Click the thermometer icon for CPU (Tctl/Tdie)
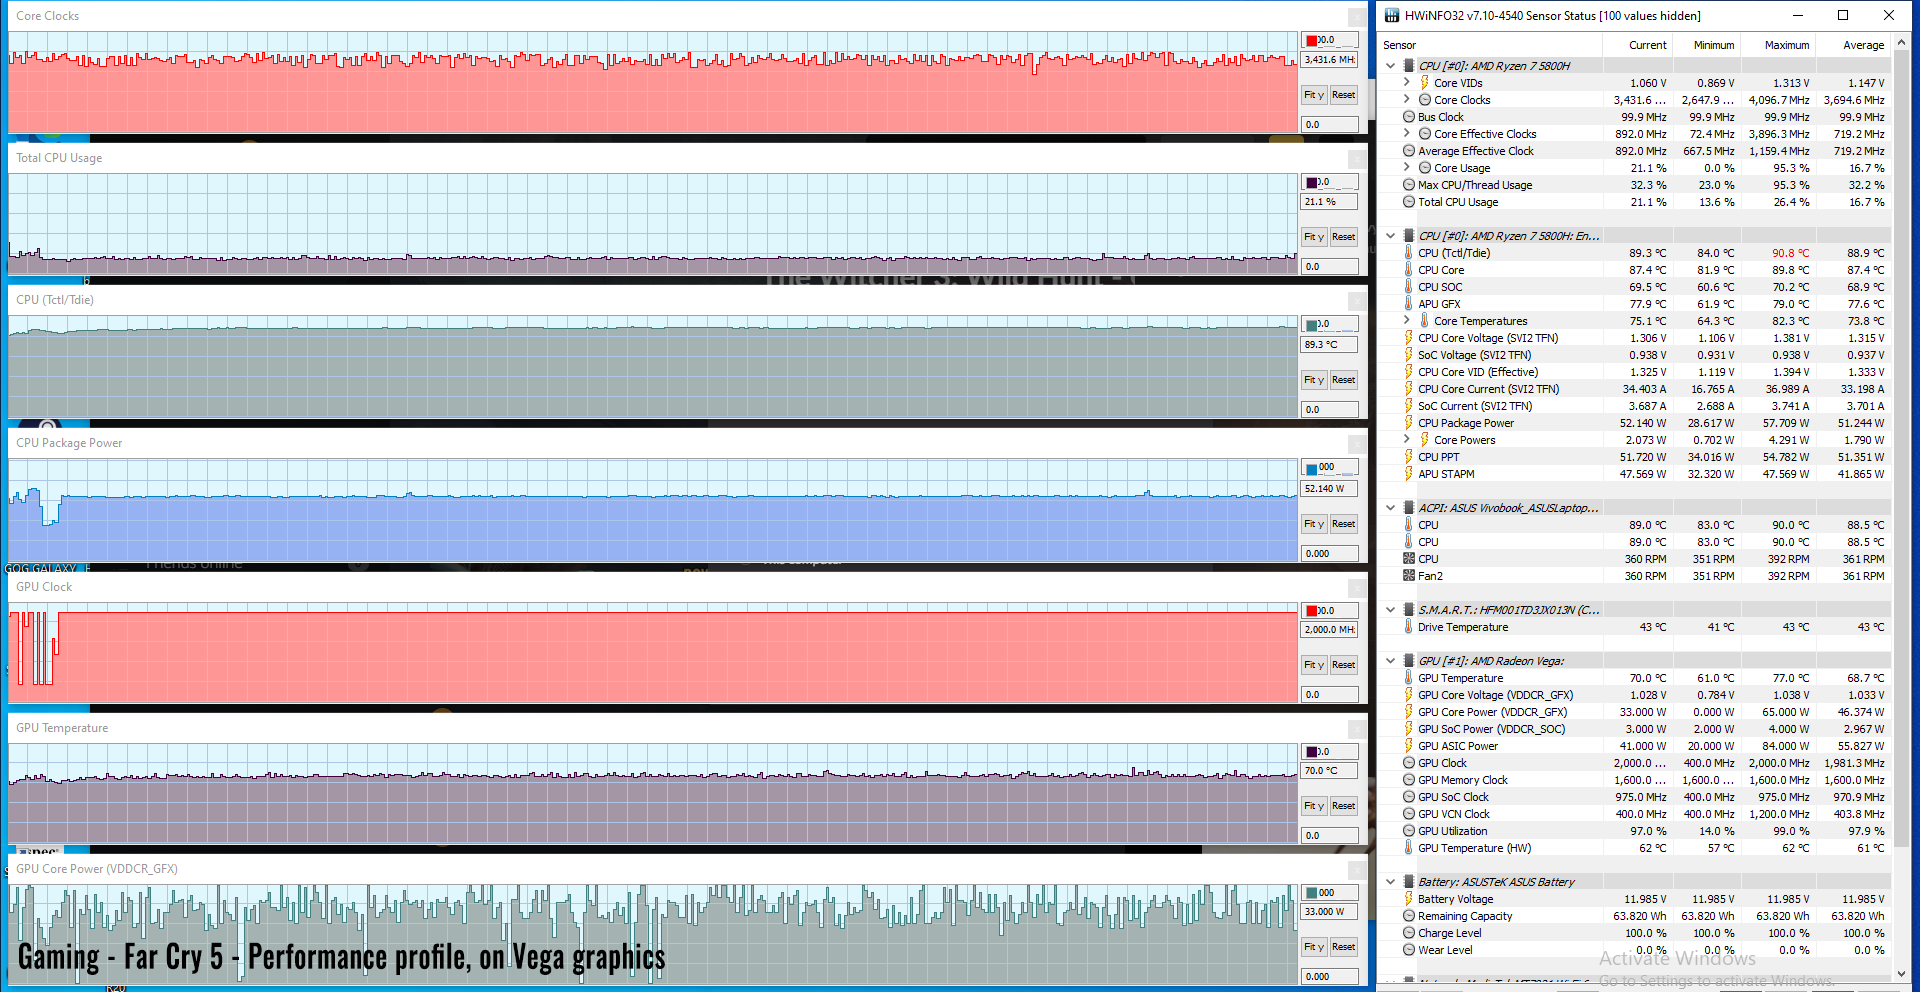 1409,253
